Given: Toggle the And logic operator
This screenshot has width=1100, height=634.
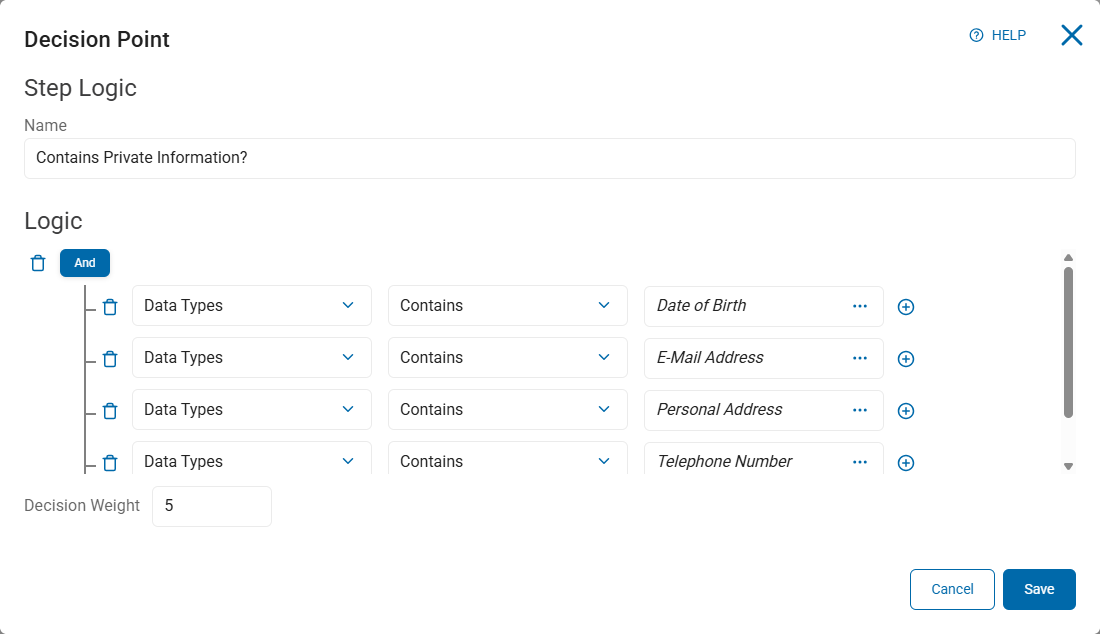Looking at the screenshot, I should coord(85,263).
